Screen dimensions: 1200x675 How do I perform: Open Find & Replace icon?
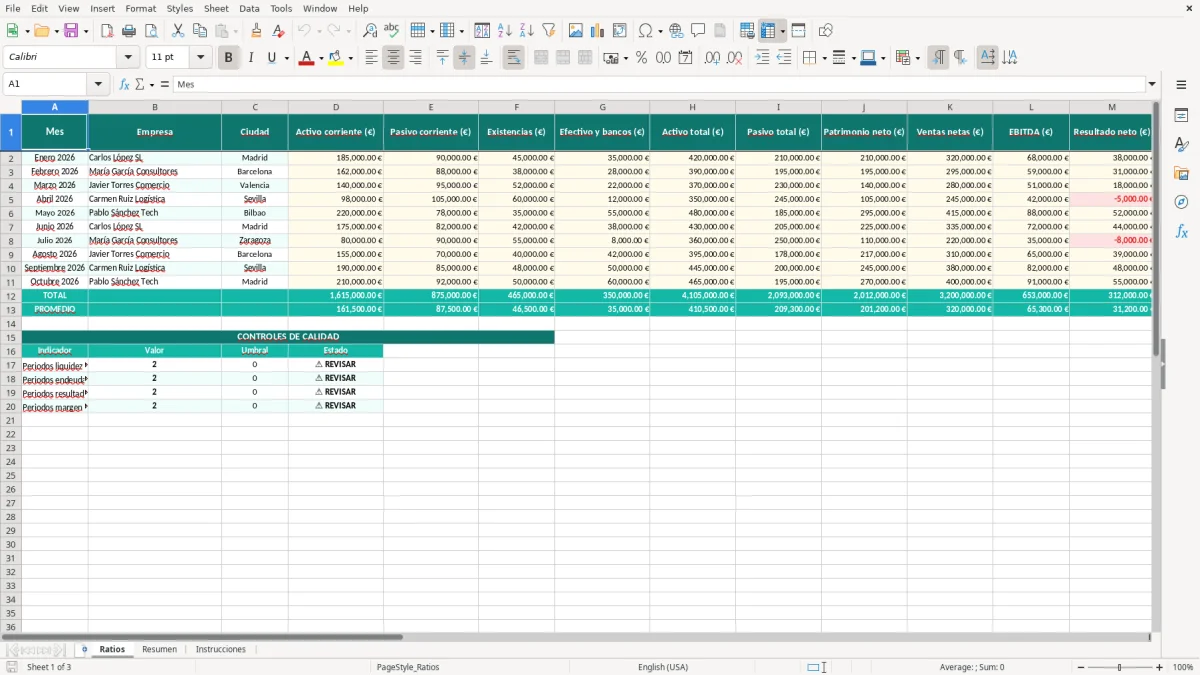tap(370, 31)
